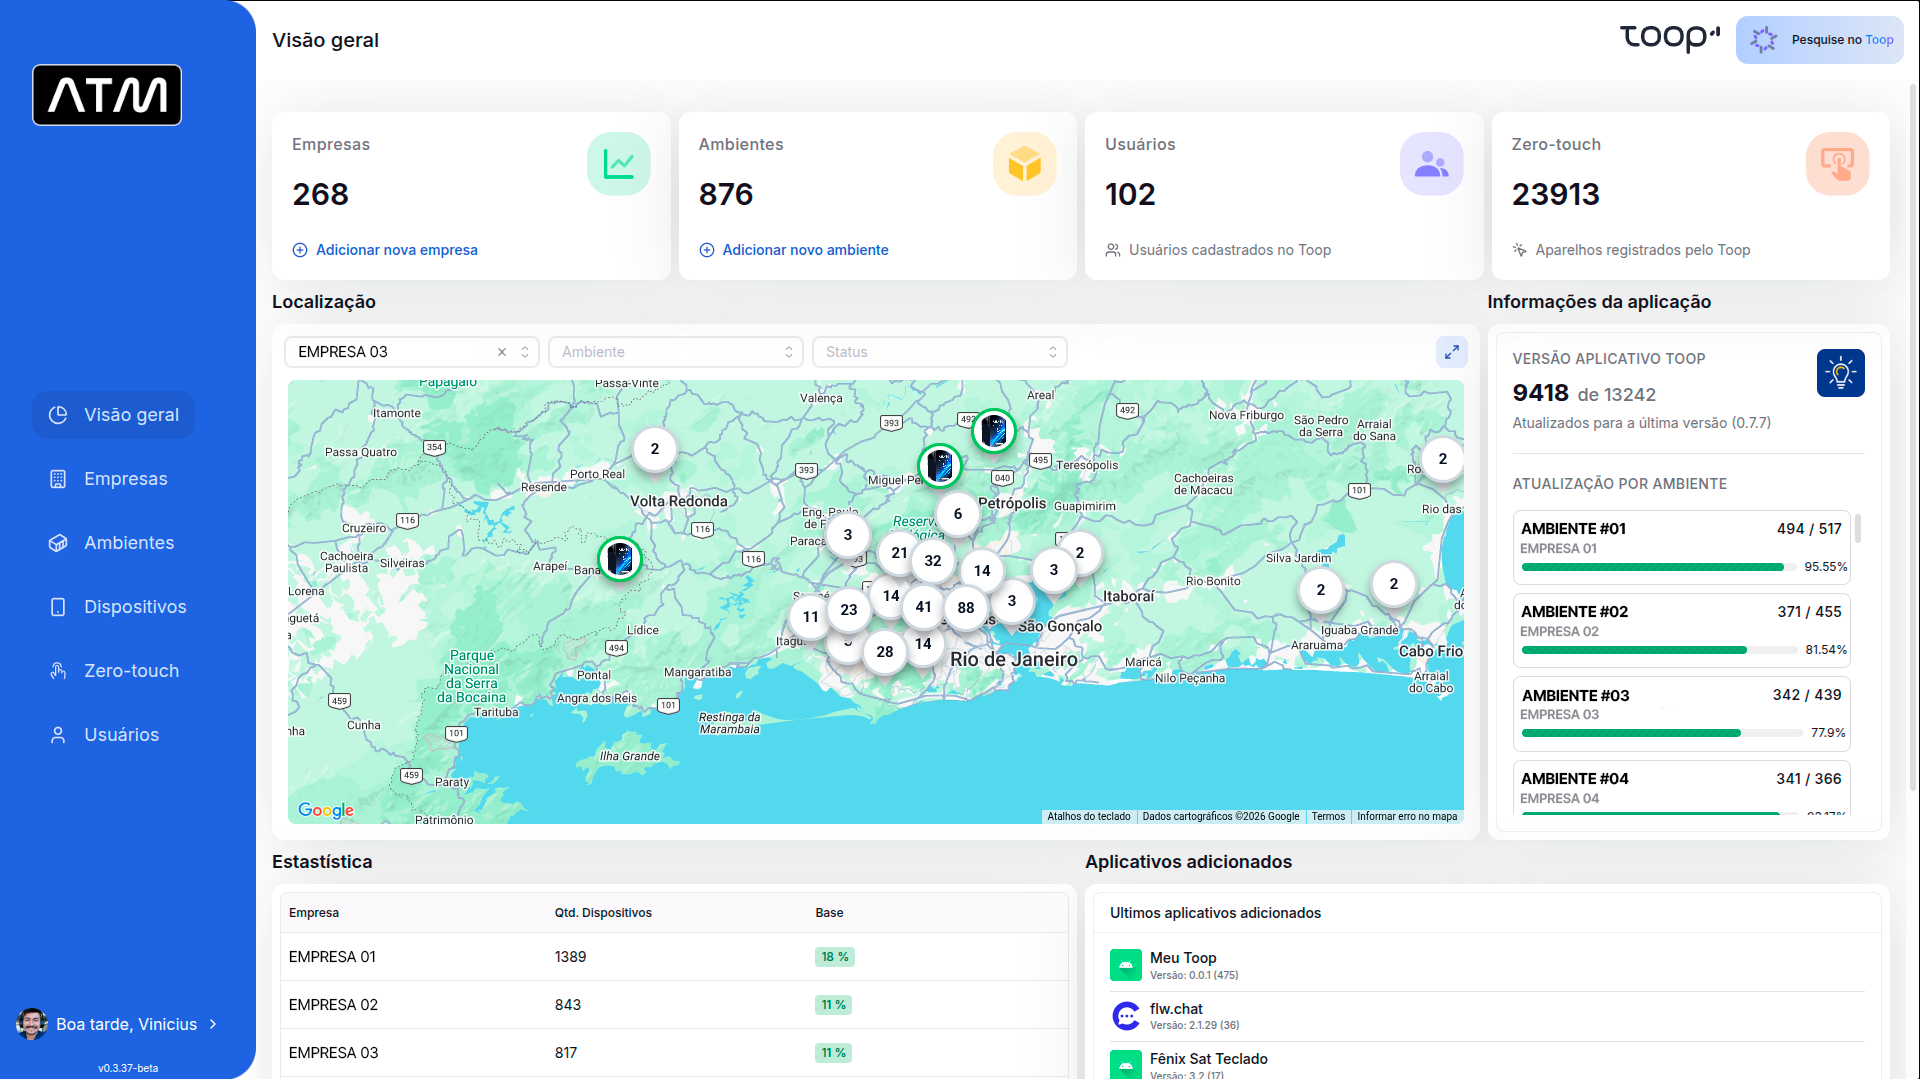The height and width of the screenshot is (1079, 1920).
Task: Click the Usuários people icon
Action: [1431, 164]
